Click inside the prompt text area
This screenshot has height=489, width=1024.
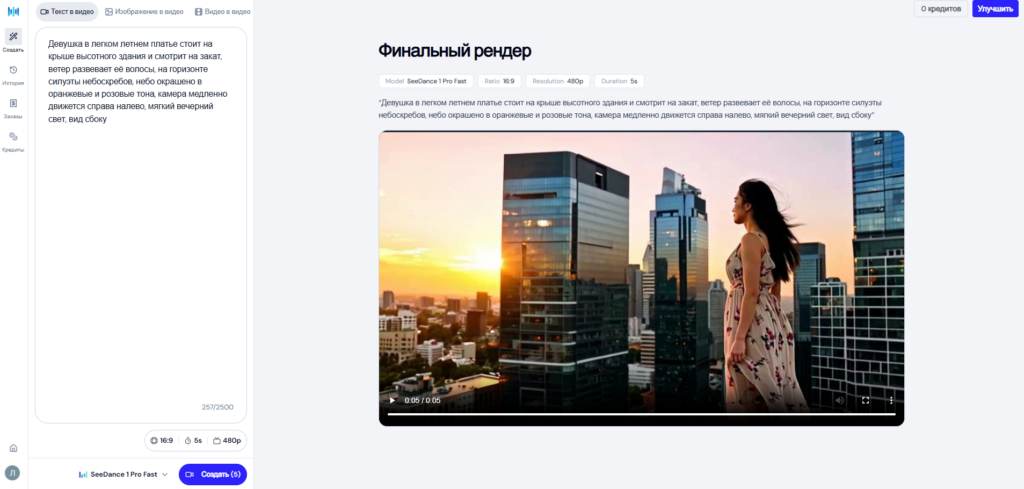(x=141, y=225)
